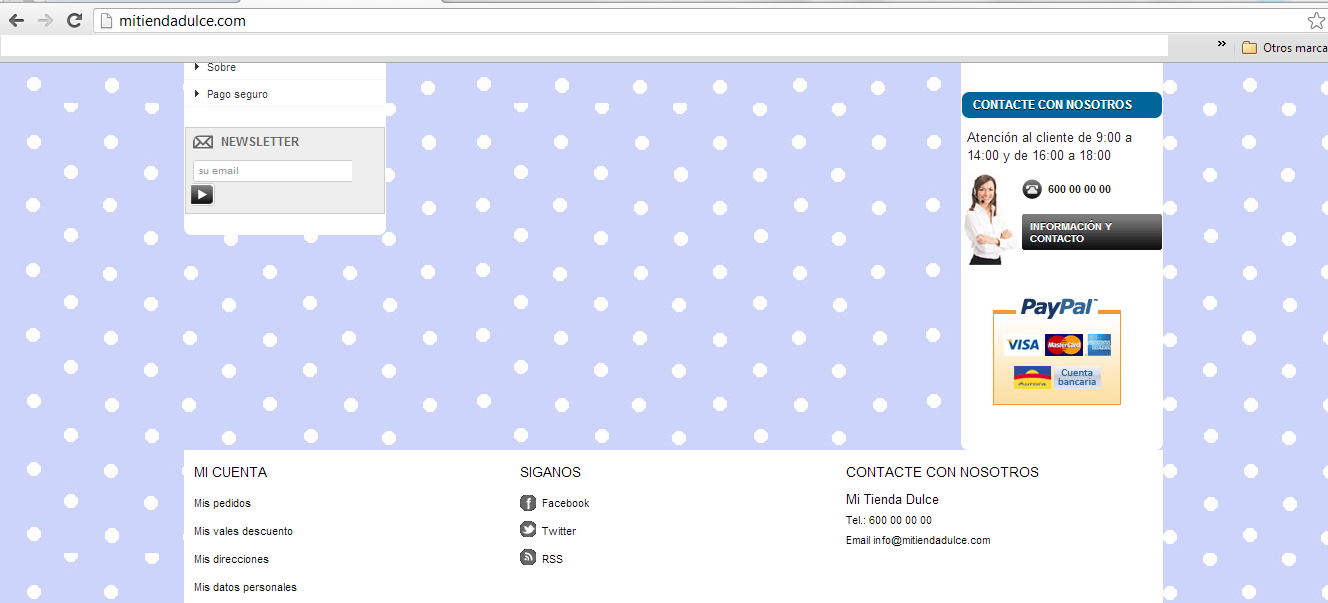Image resolution: width=1328 pixels, height=603 pixels.
Task: Click the Facebook icon under Siganos
Action: [528, 503]
